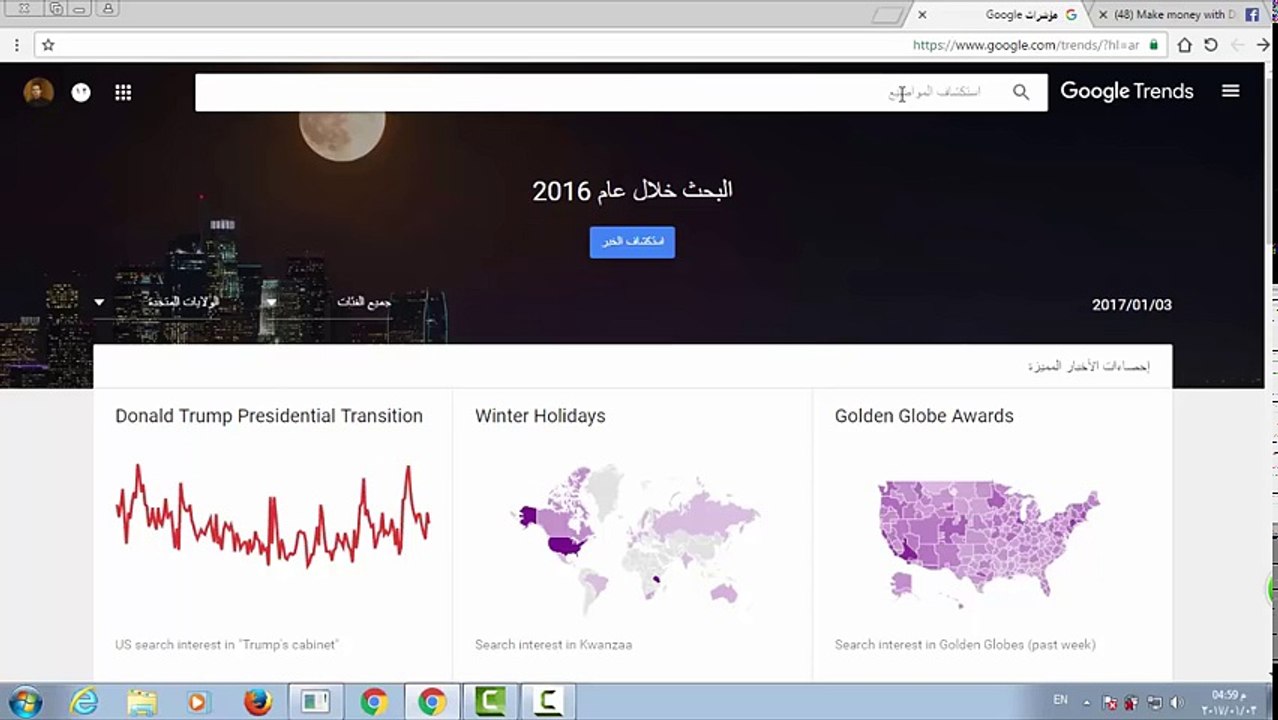Click the 2017/01/03 date text
This screenshot has width=1278, height=720.
click(1131, 305)
